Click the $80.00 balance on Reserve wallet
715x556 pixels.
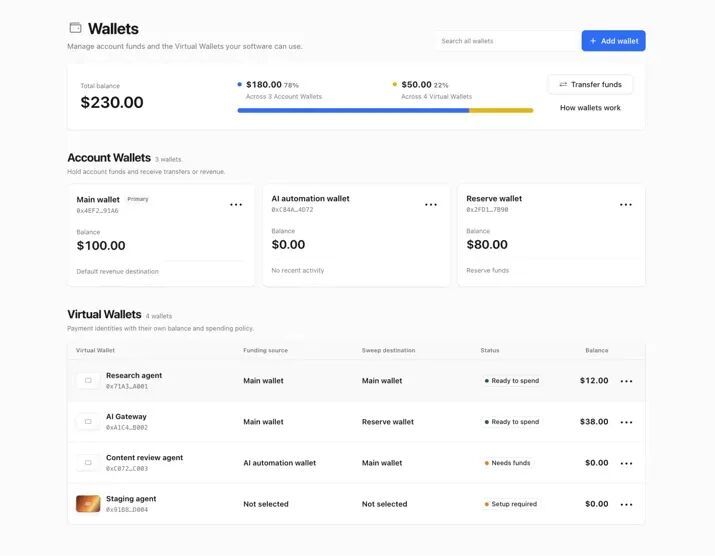[487, 244]
